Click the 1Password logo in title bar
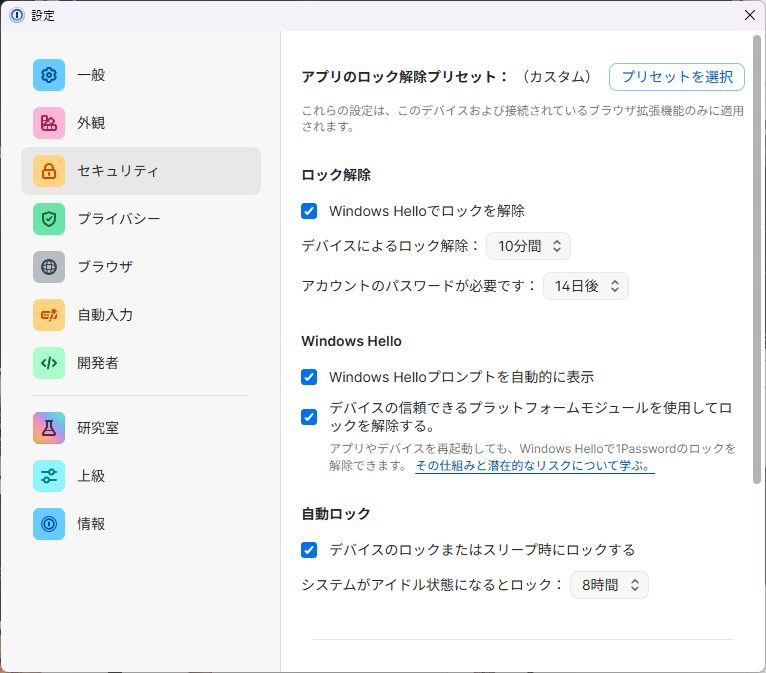Screen dimensions: 766x673 (x=17, y=15)
